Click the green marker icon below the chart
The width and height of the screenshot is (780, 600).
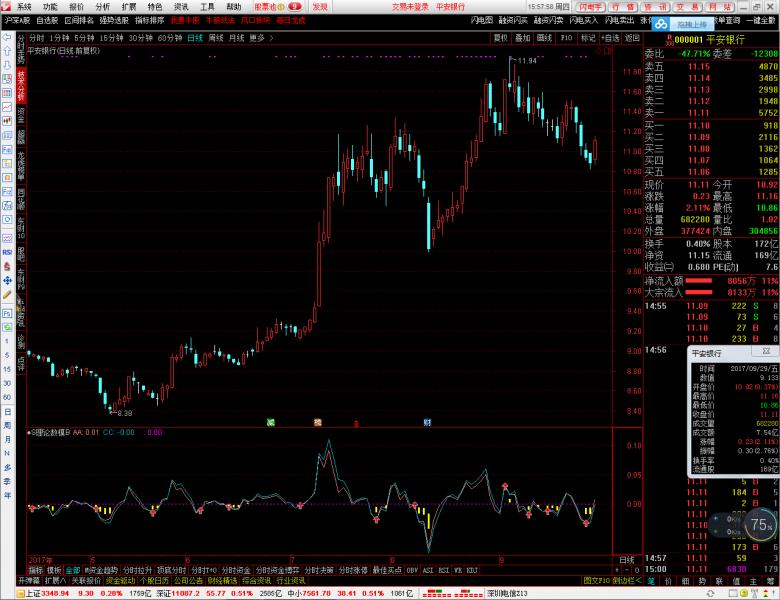(x=271, y=422)
